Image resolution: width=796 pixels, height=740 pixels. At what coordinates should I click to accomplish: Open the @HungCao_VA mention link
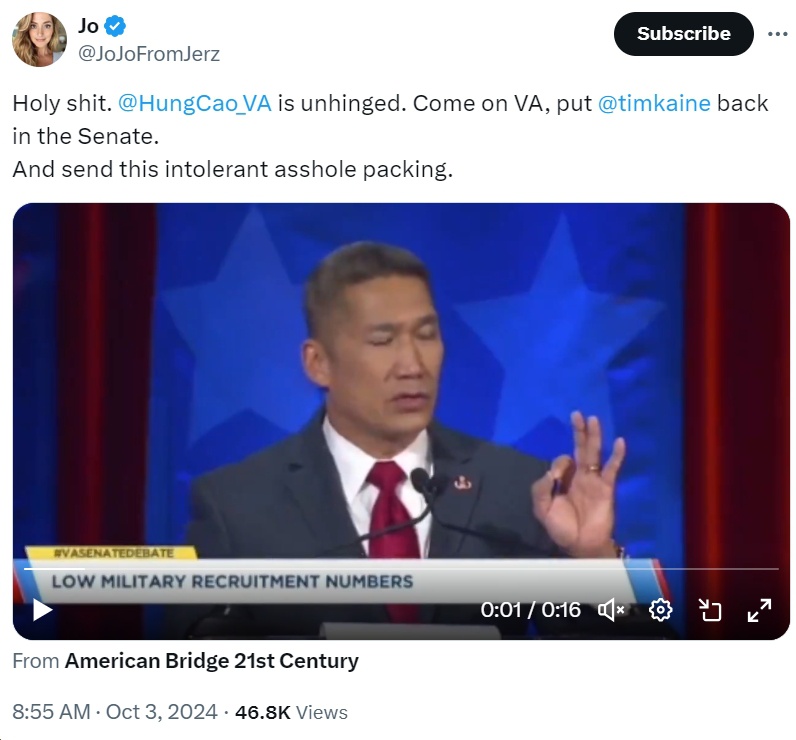[x=195, y=103]
